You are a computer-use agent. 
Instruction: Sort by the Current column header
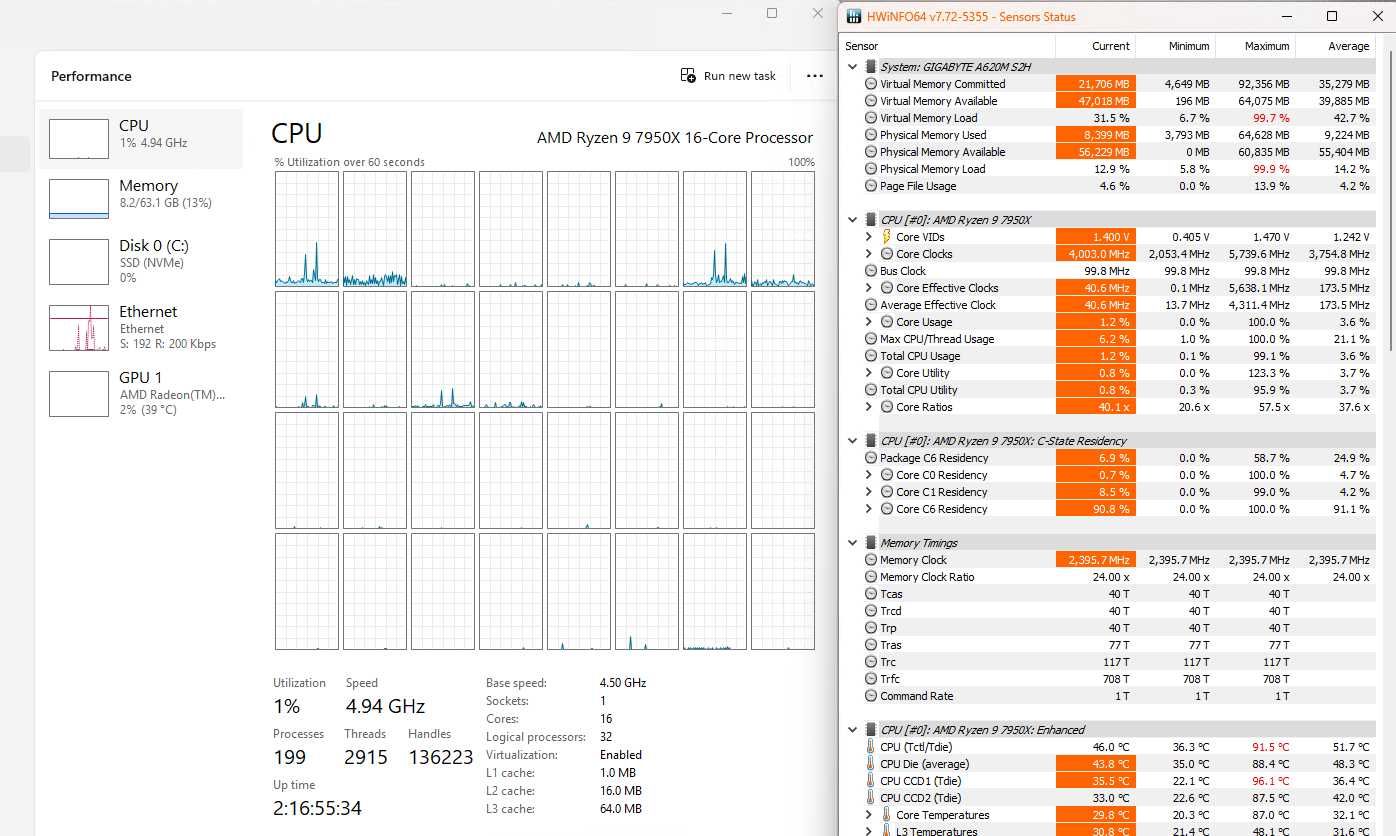click(1095, 46)
